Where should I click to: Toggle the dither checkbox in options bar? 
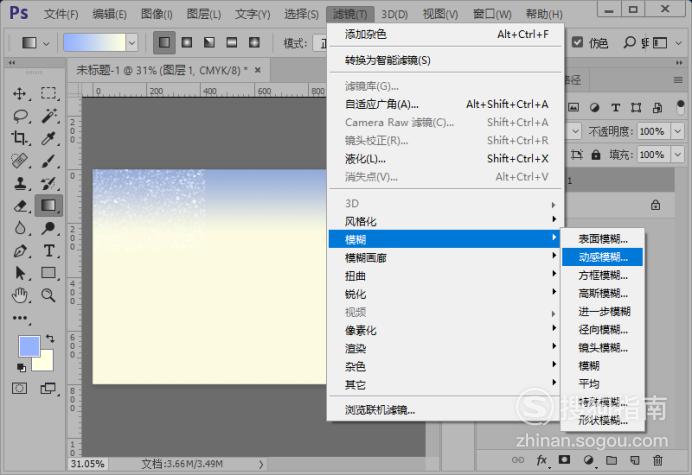(577, 42)
